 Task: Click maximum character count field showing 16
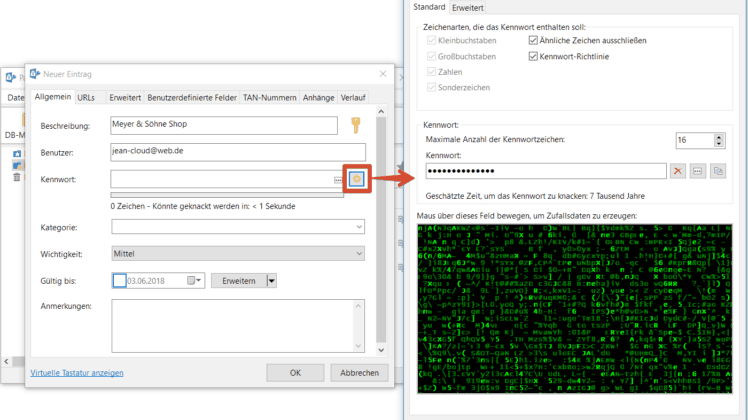click(695, 140)
